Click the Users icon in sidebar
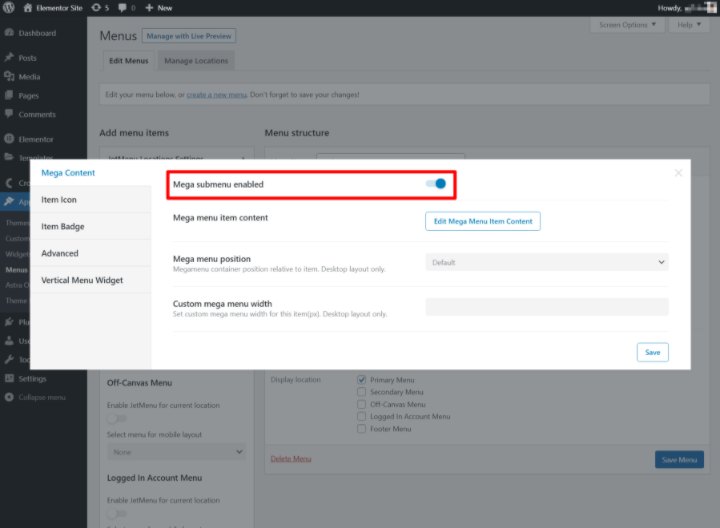The height and width of the screenshot is (528, 720). [9, 341]
